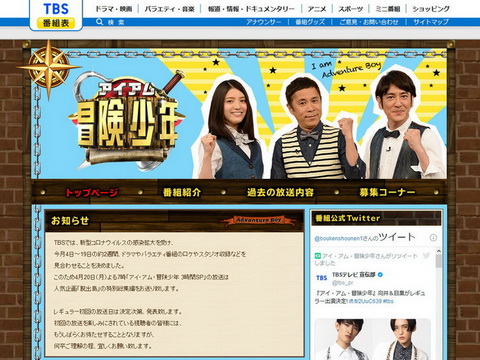Screen dimensions: 480x360
Task: Open the ドラマ・映画 menu
Action: pyautogui.click(x=114, y=9)
